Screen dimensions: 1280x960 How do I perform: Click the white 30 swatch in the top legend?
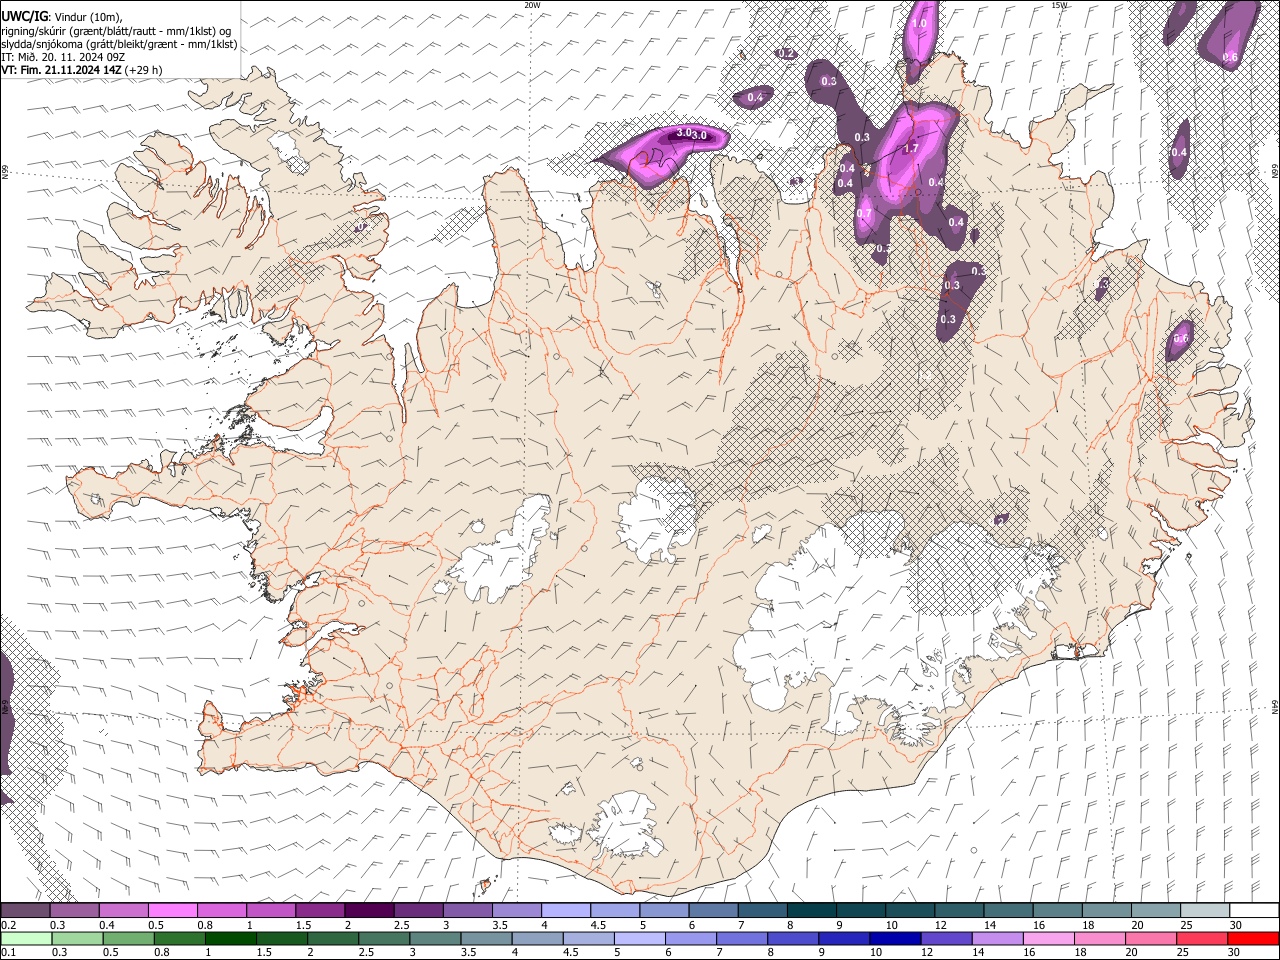pyautogui.click(x=1252, y=911)
